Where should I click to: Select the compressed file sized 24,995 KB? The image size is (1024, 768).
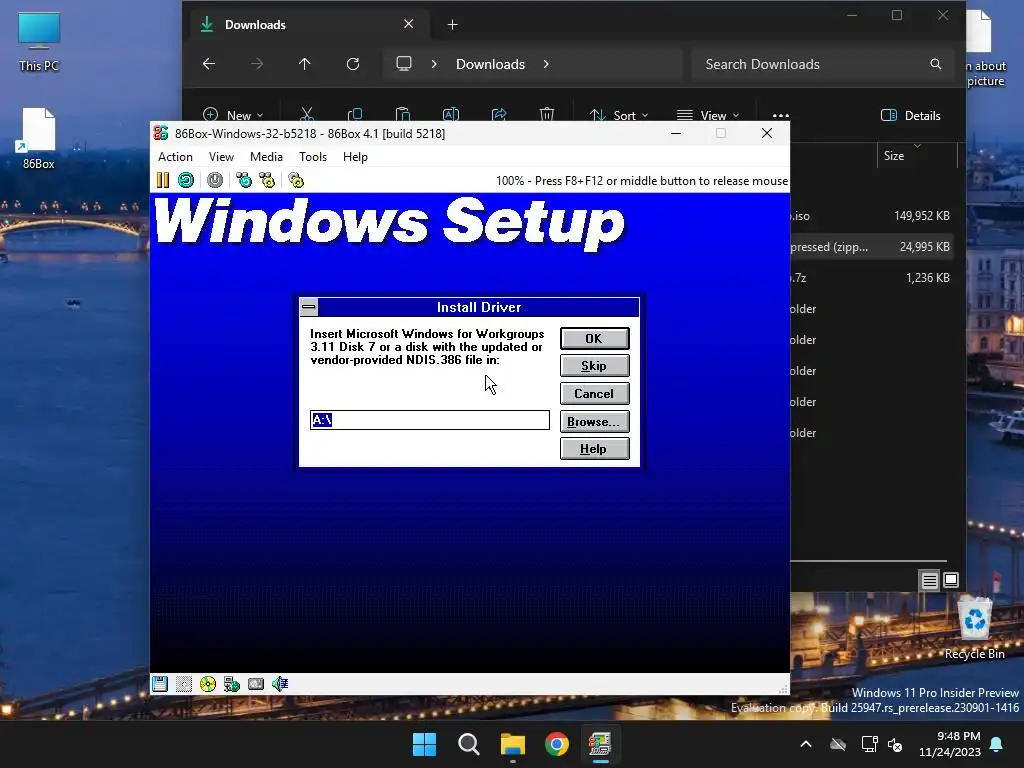[871, 247]
